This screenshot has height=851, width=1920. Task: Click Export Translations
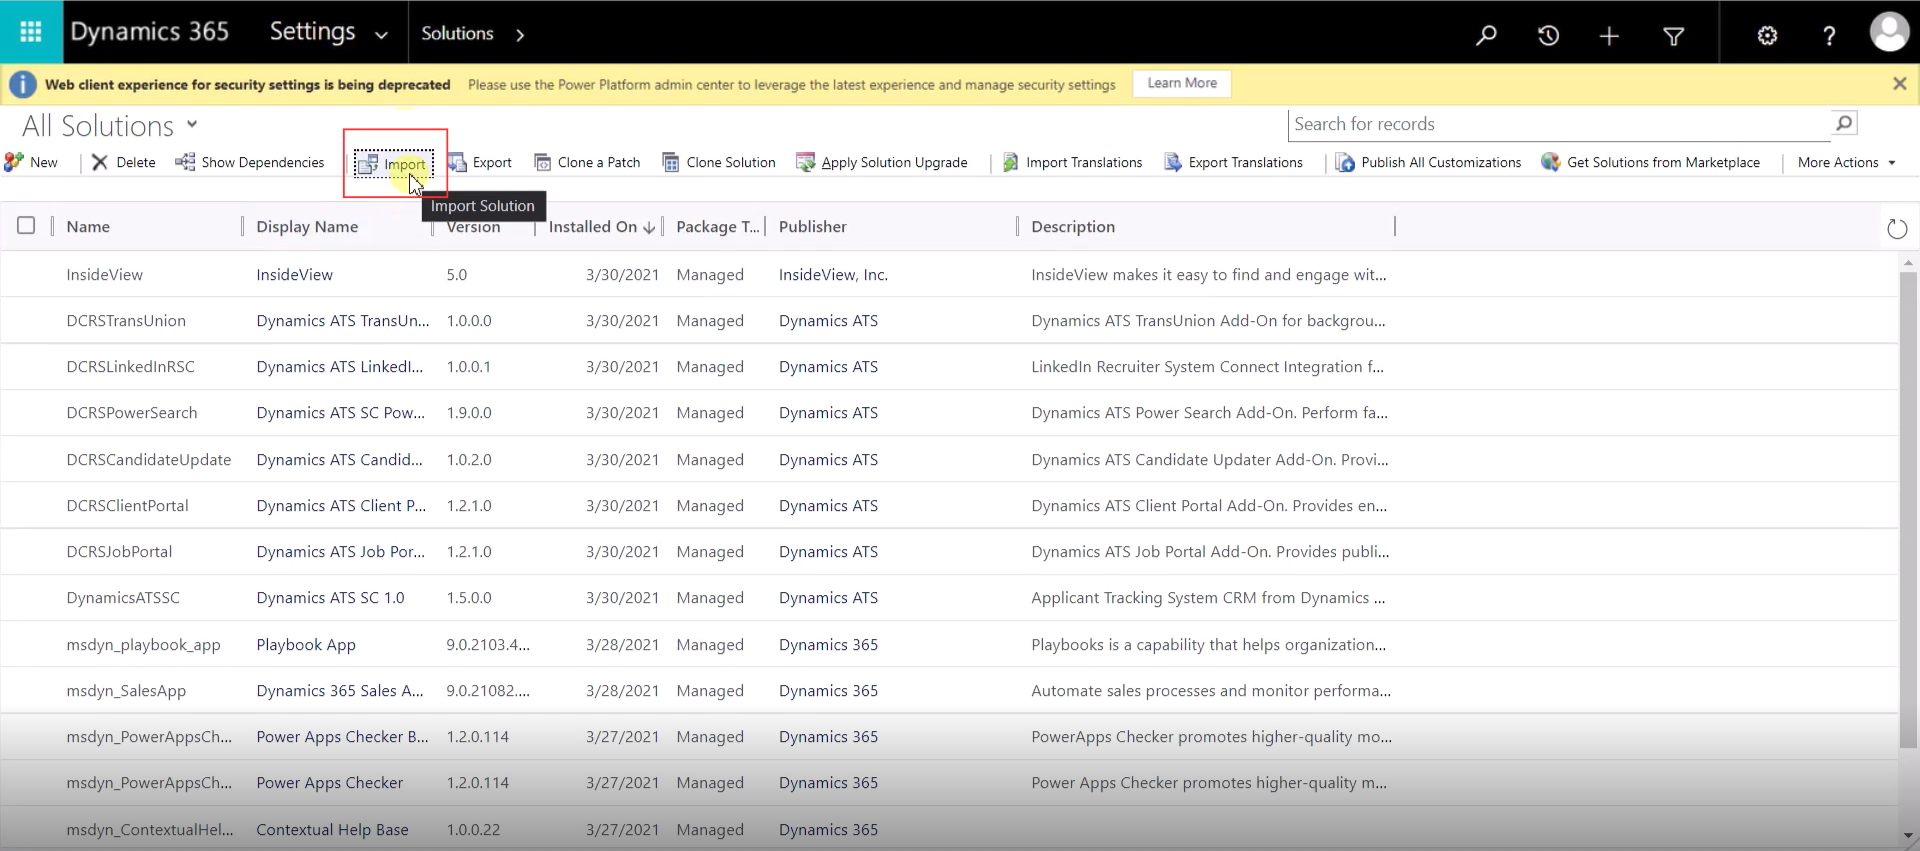[x=1233, y=162]
